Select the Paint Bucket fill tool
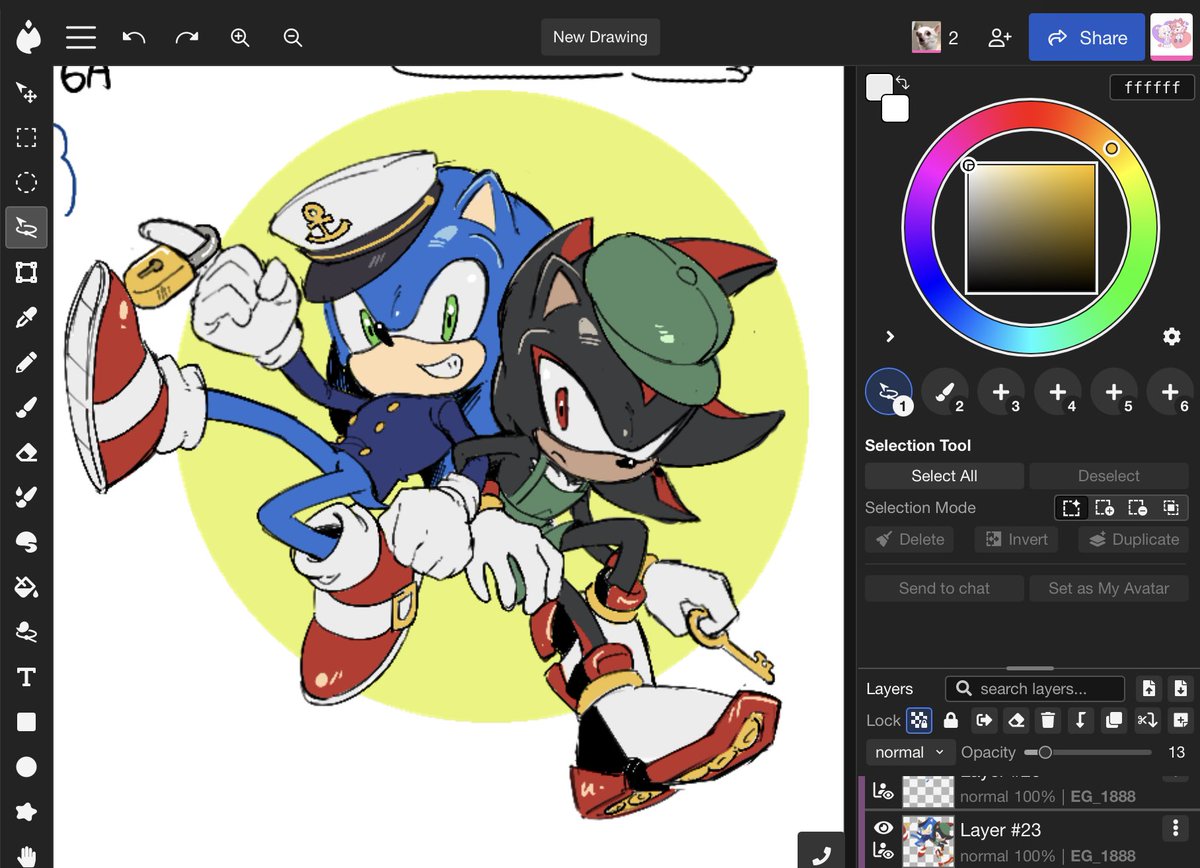Screen dimensions: 1200x868 click(26, 587)
